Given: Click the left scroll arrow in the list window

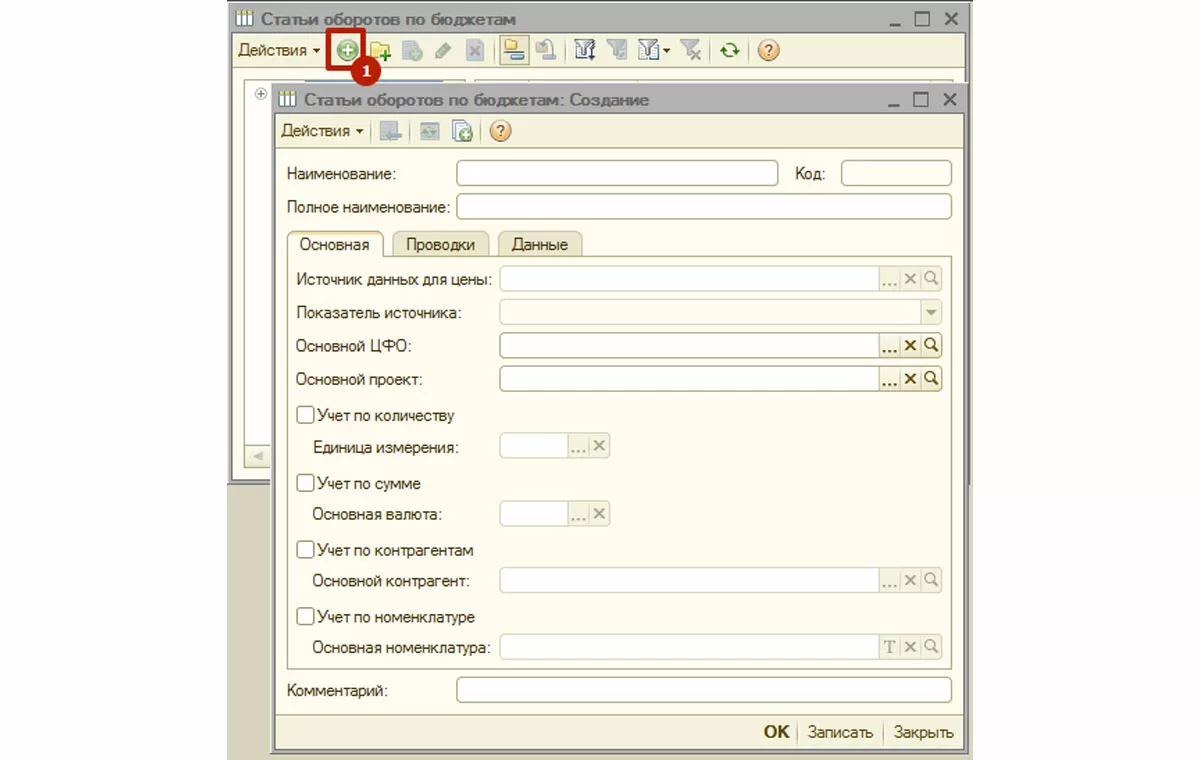Looking at the screenshot, I should pyautogui.click(x=257, y=456).
